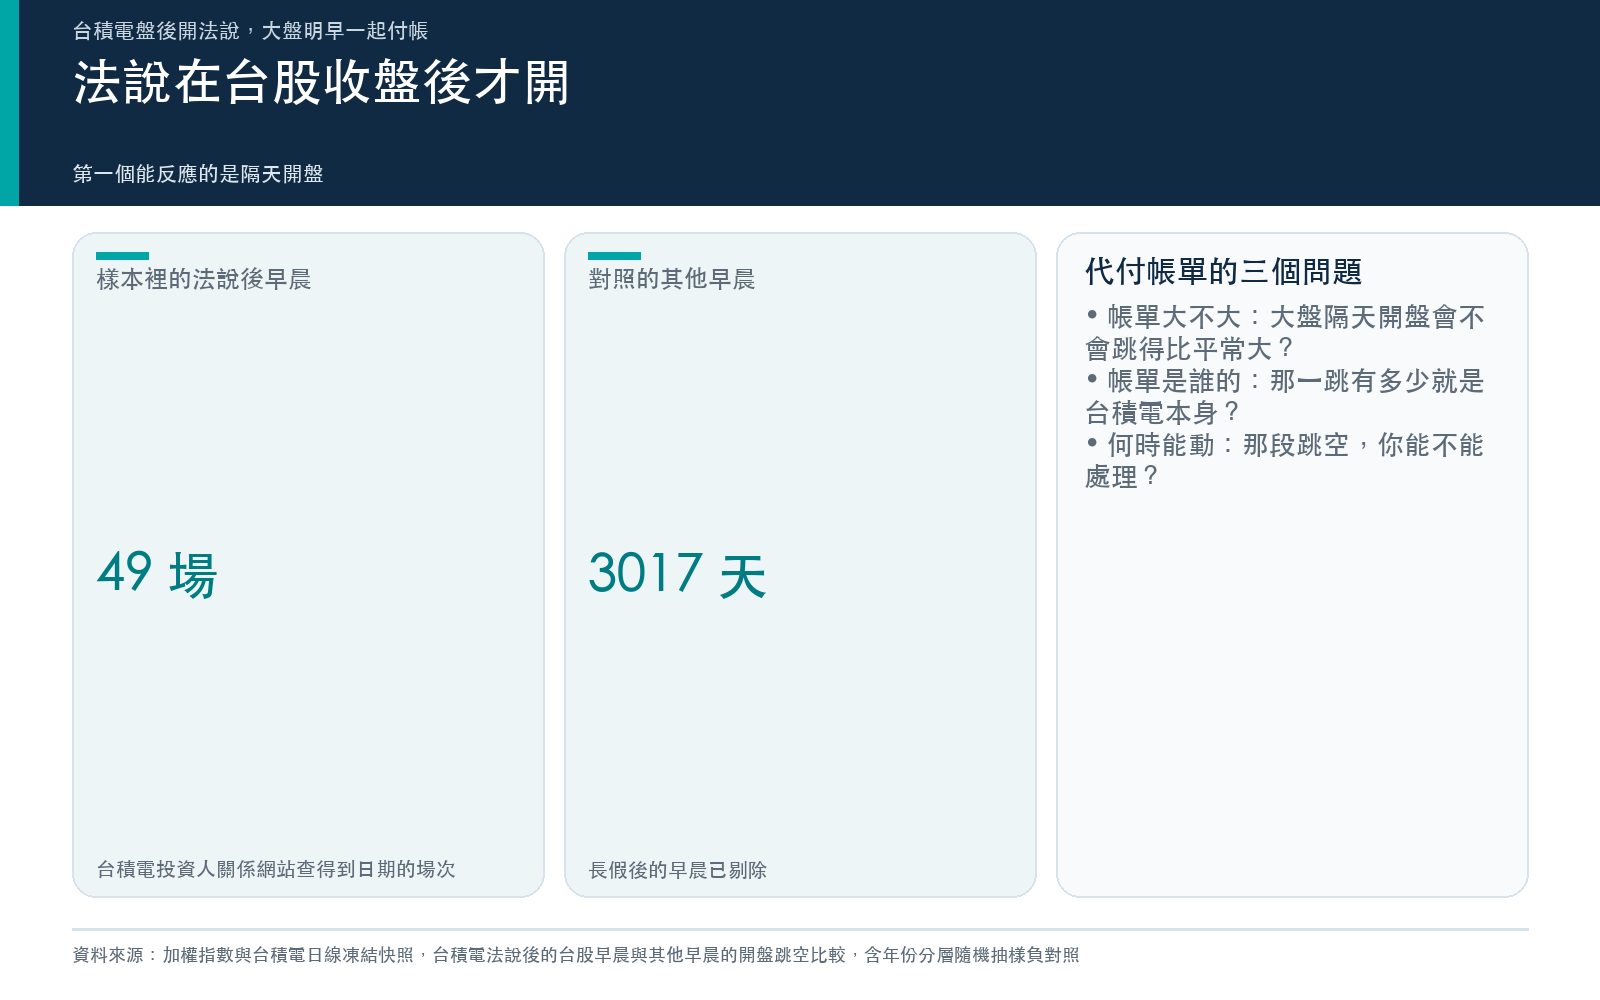Screen dimensions: 1600x1000
Task: Click the card label 樣本裡的法說後早晨
Action: click(x=204, y=279)
